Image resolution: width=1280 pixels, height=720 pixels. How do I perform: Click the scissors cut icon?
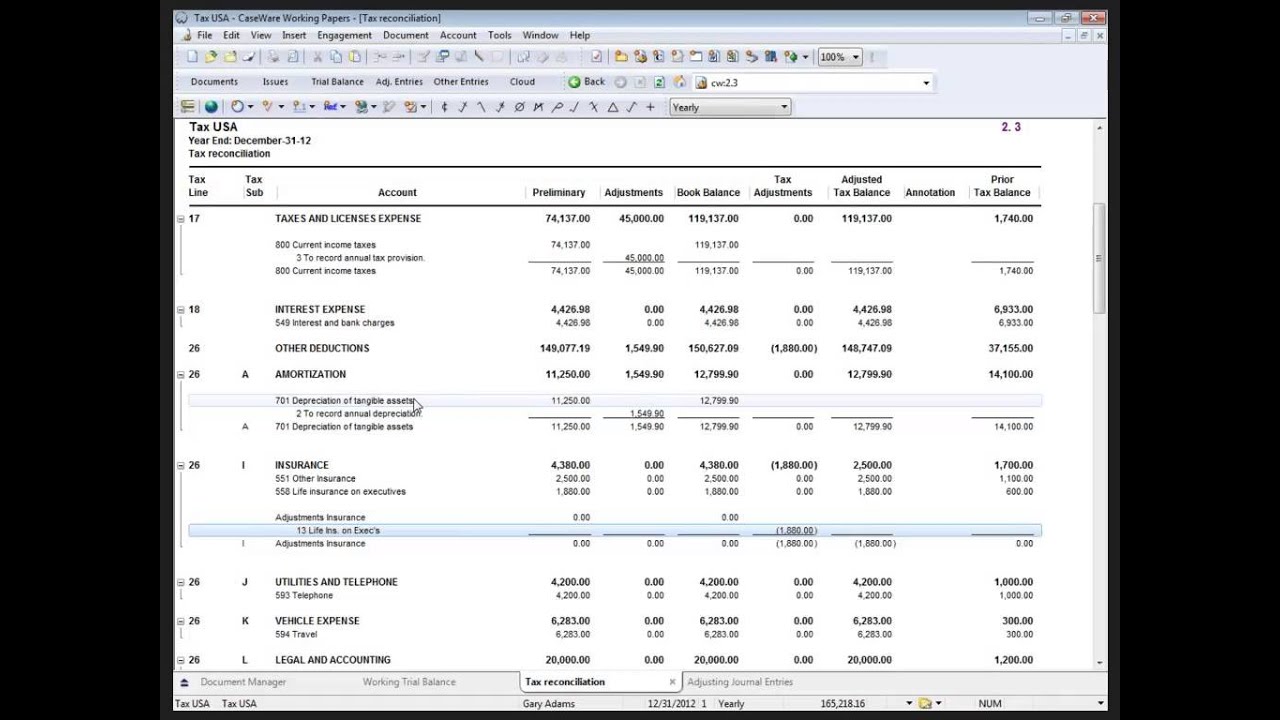pyautogui.click(x=318, y=57)
